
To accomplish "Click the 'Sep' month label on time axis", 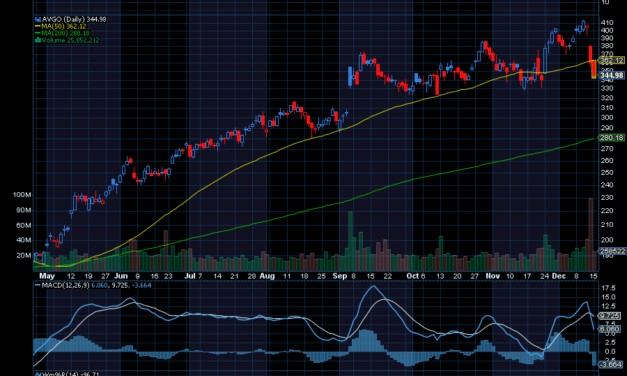I will click(340, 276).
